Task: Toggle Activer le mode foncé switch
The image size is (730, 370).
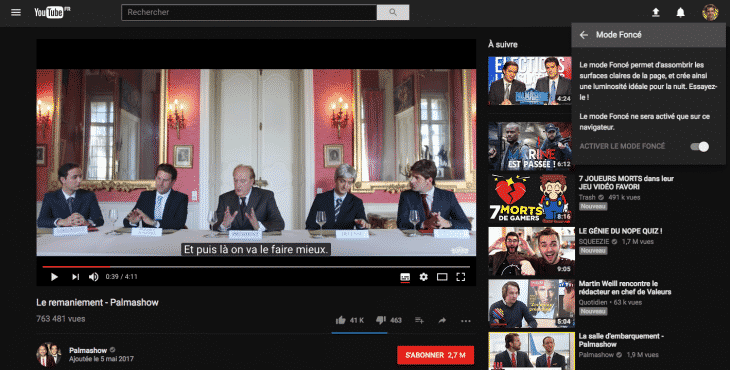Action: point(699,147)
